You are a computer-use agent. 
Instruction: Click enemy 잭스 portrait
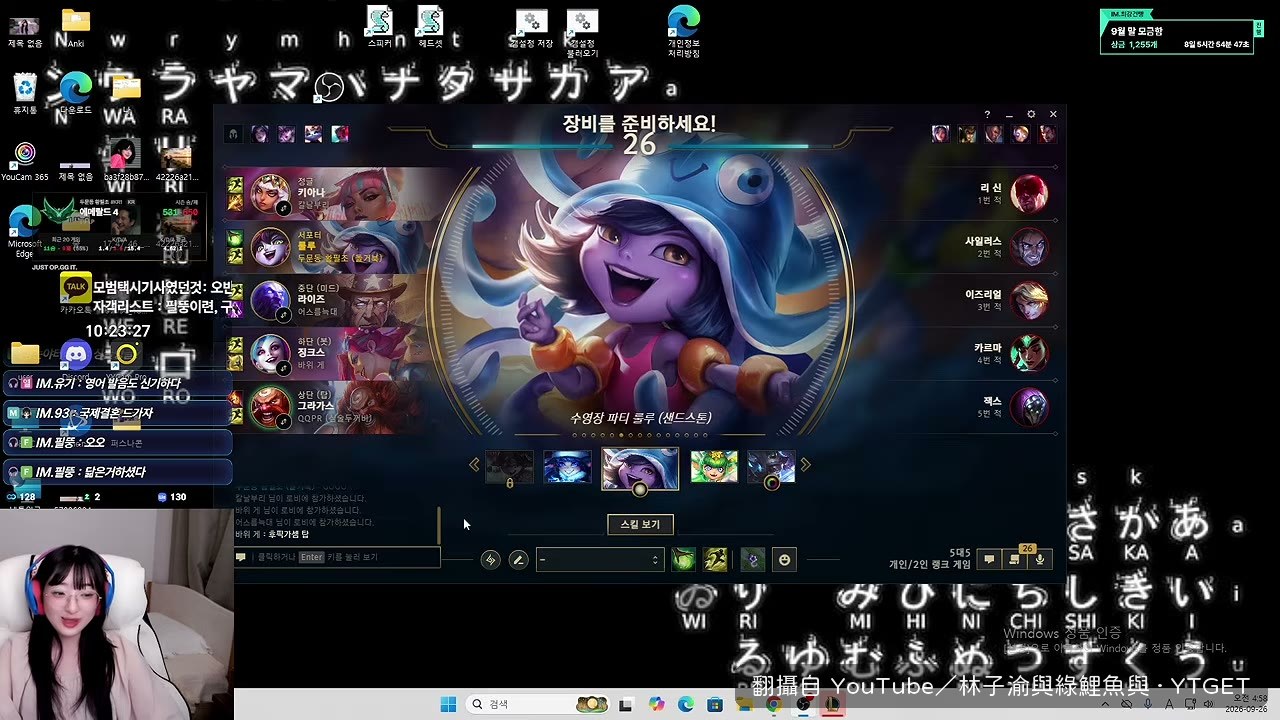pos(1029,407)
